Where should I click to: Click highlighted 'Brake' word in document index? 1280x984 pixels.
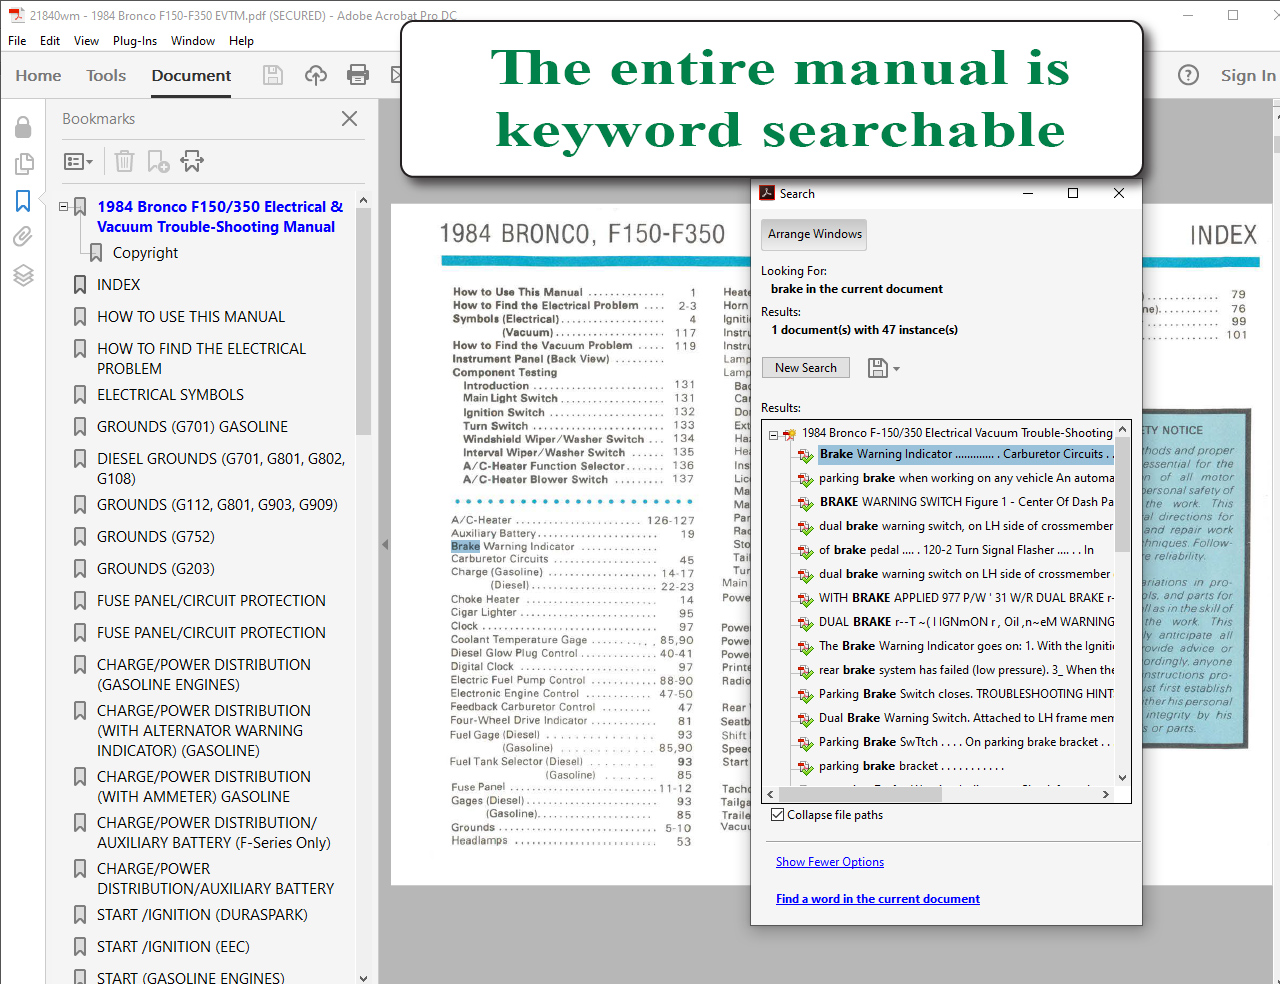pos(465,547)
